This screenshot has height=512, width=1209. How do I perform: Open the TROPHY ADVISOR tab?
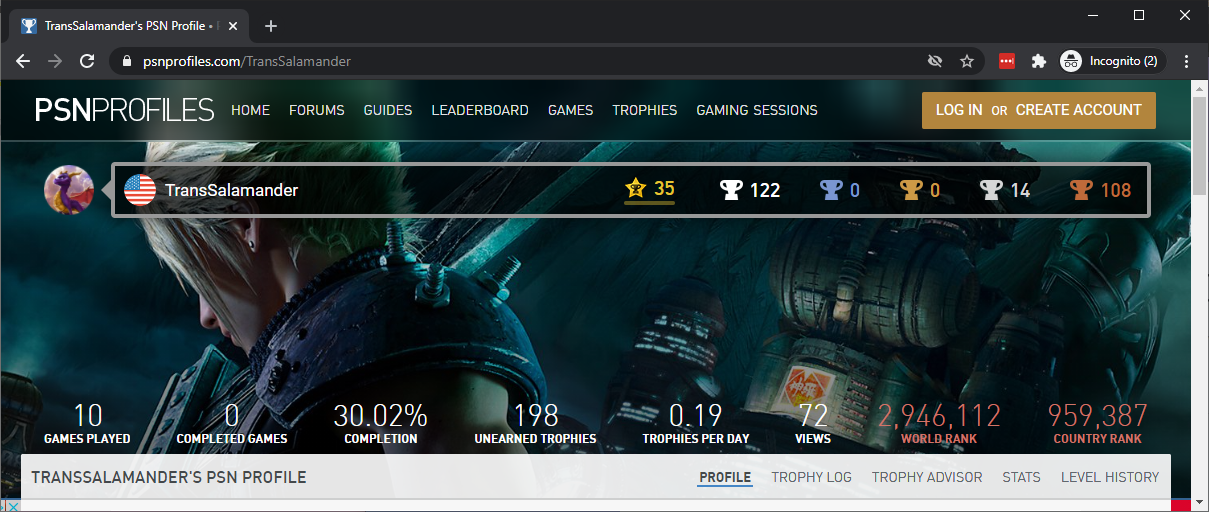(x=927, y=477)
